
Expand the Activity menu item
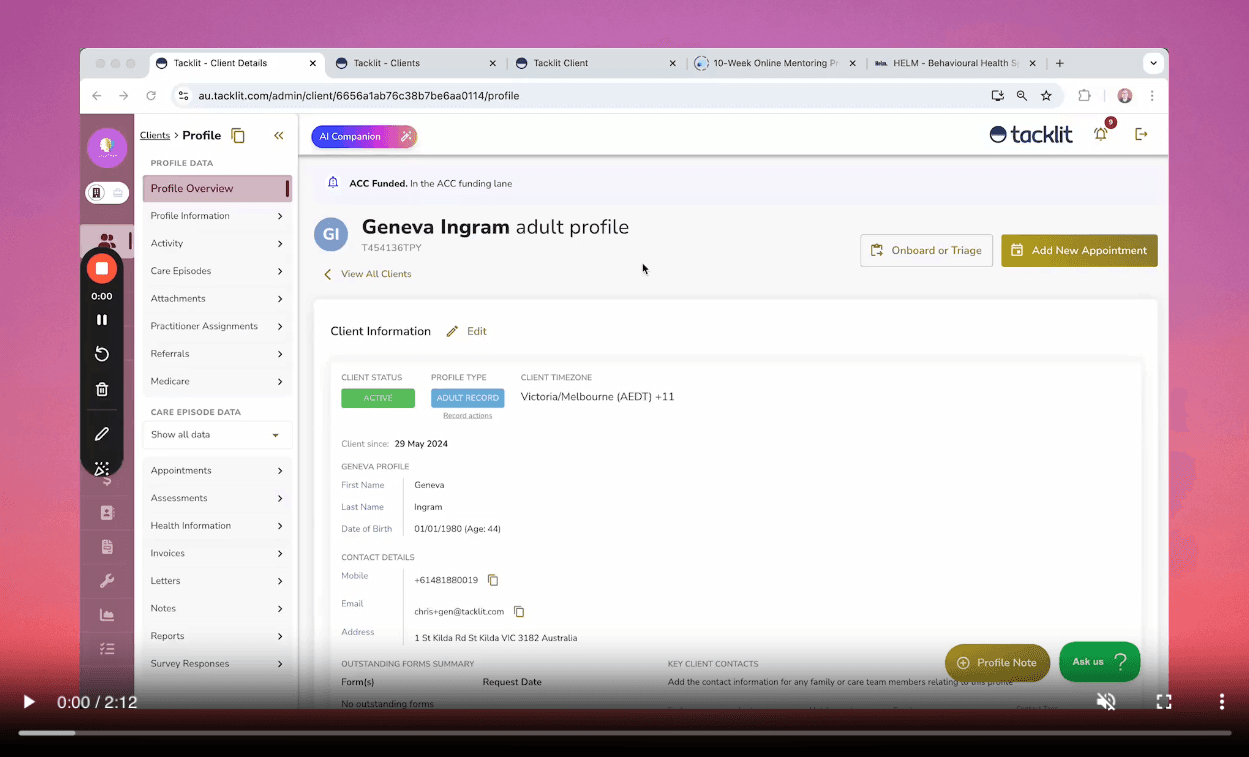(x=217, y=243)
